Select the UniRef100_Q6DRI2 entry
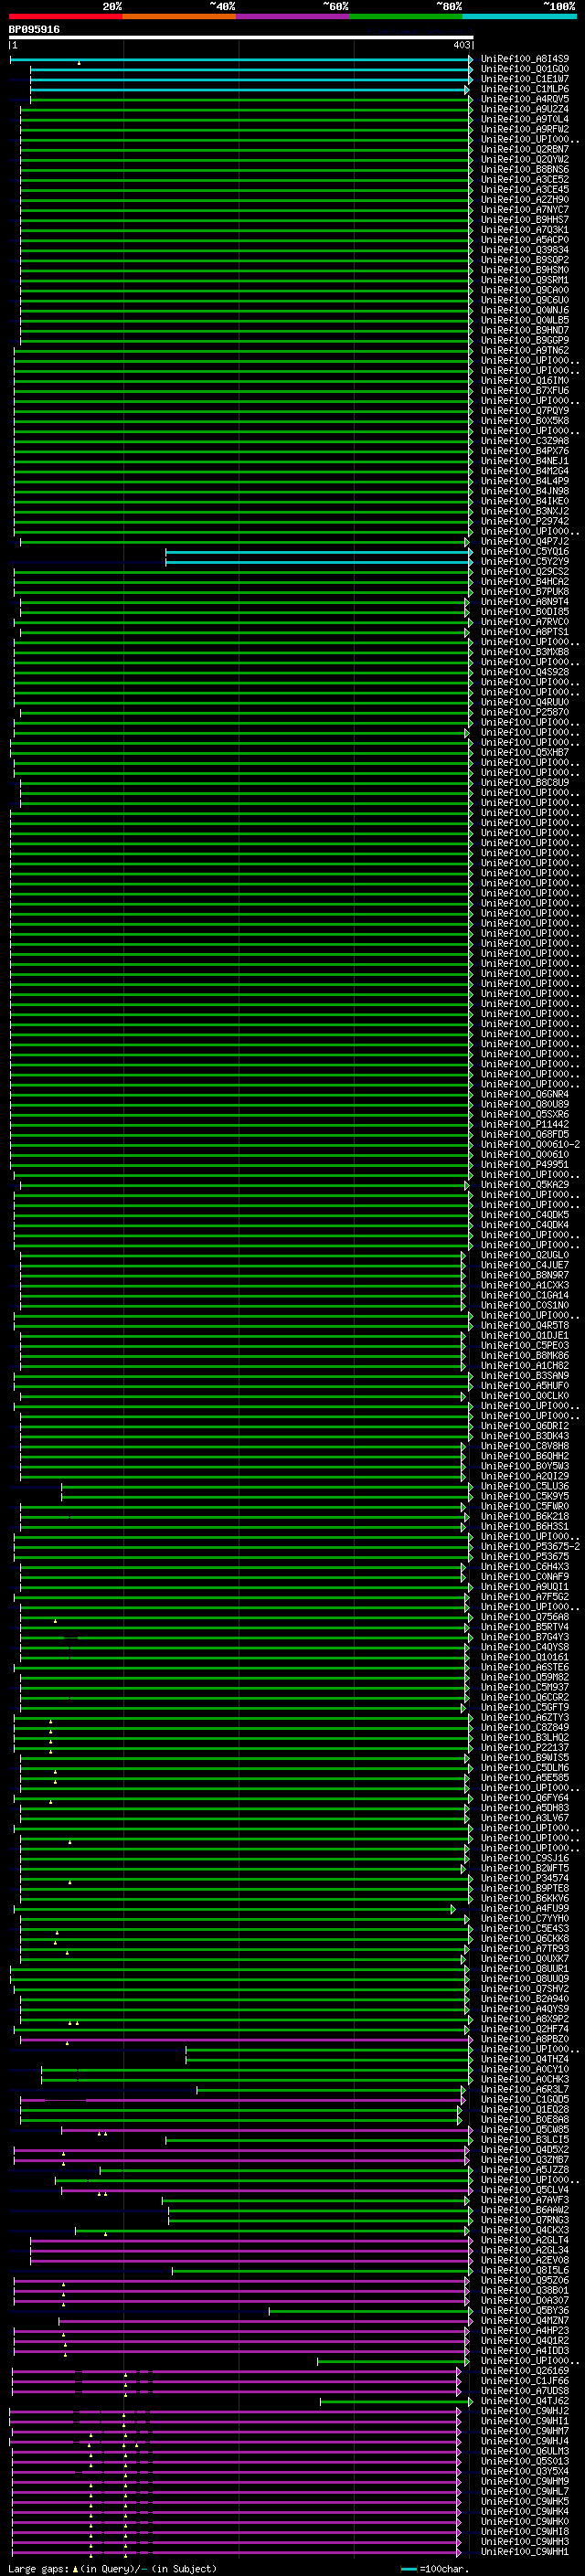 point(525,1426)
